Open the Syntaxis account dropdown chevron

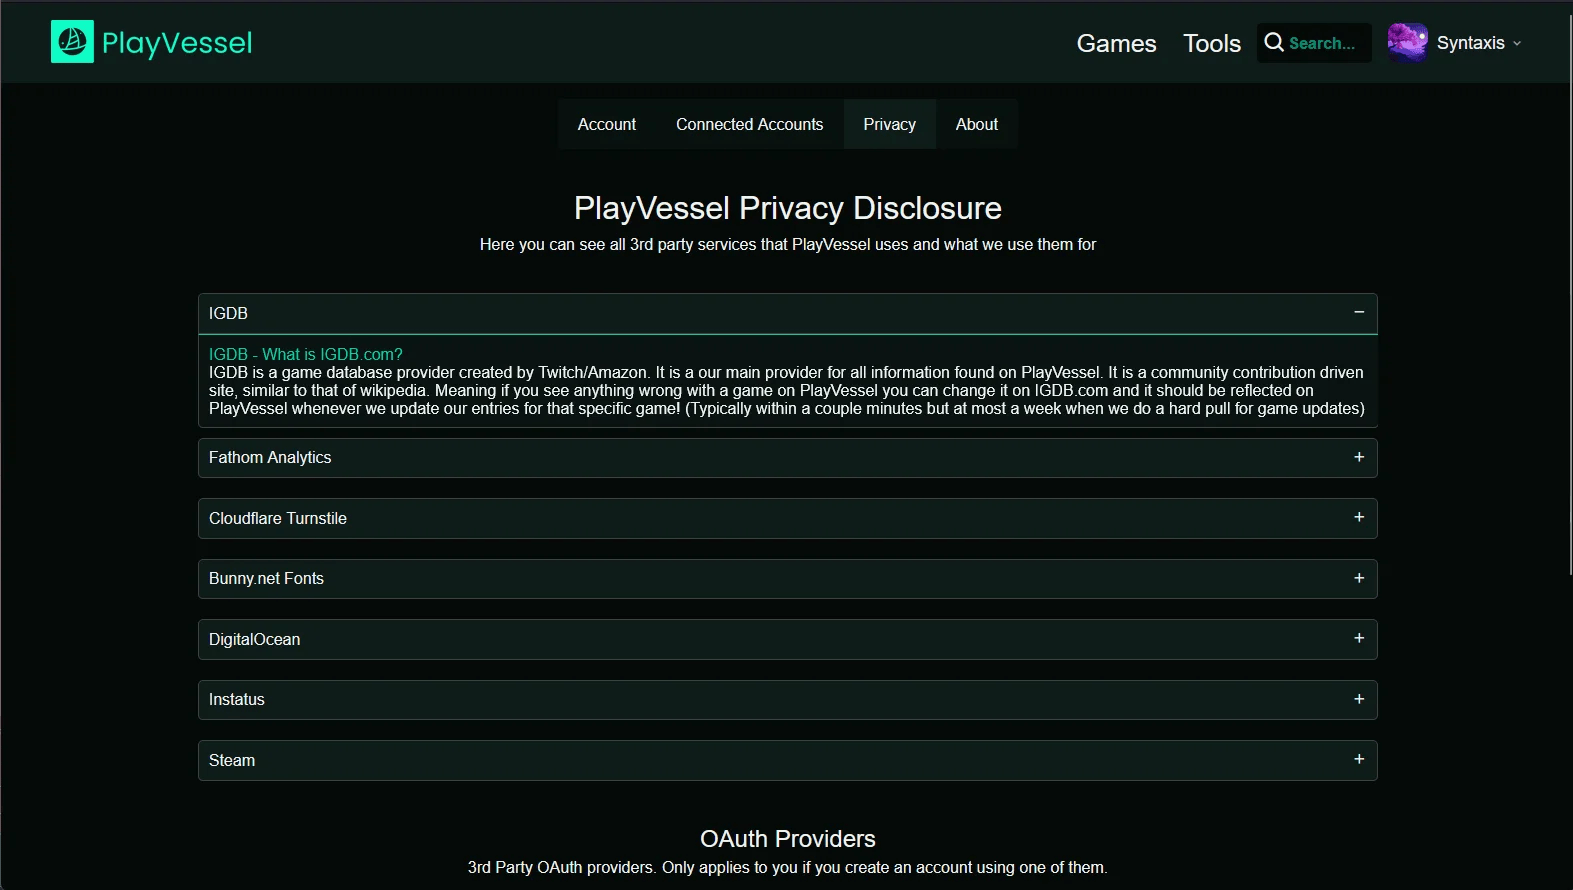1517,43
